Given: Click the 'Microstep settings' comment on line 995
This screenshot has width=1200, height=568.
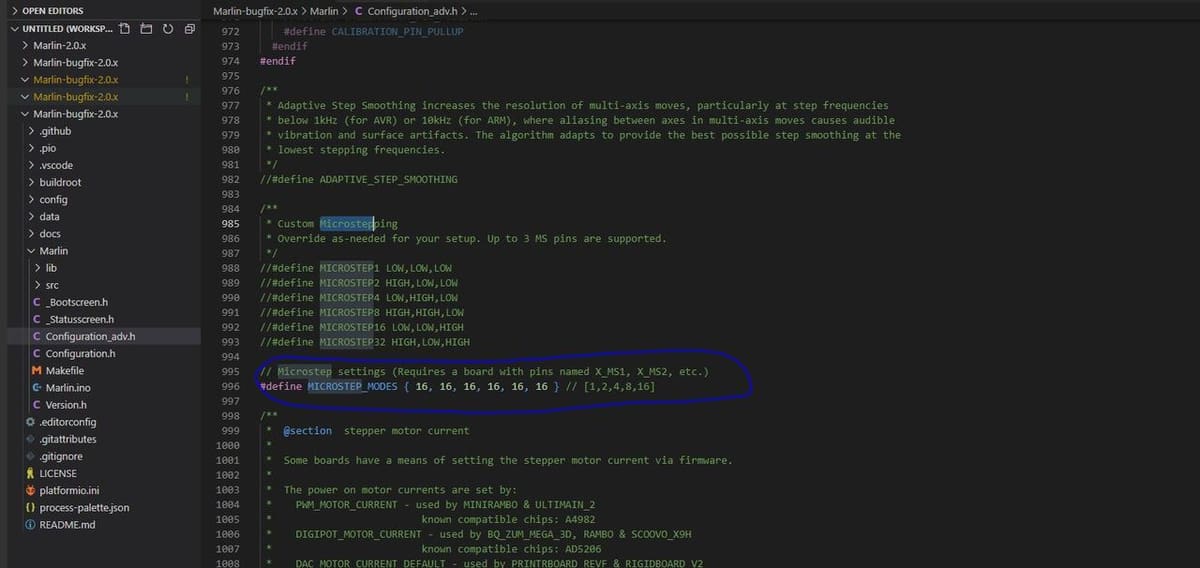Looking at the screenshot, I should point(483,371).
